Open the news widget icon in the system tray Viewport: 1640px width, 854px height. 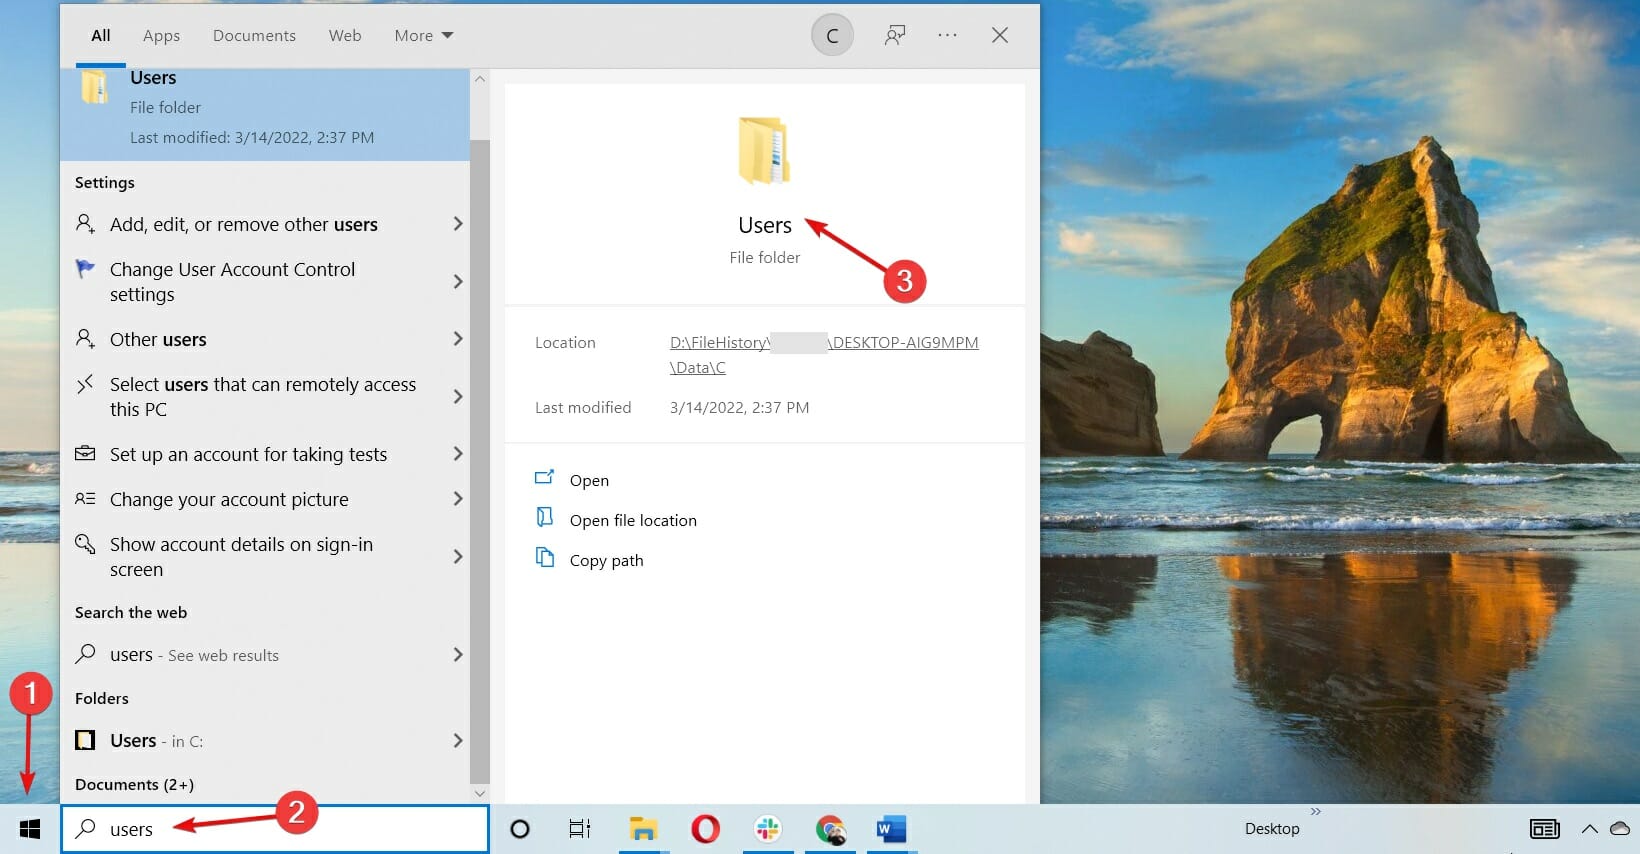coord(1545,829)
